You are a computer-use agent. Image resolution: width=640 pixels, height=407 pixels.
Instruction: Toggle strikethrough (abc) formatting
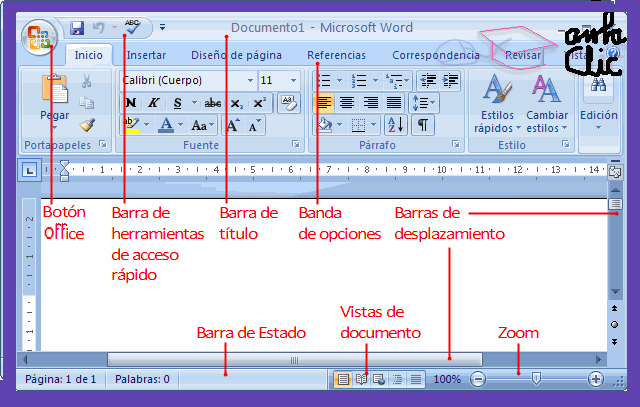213,102
